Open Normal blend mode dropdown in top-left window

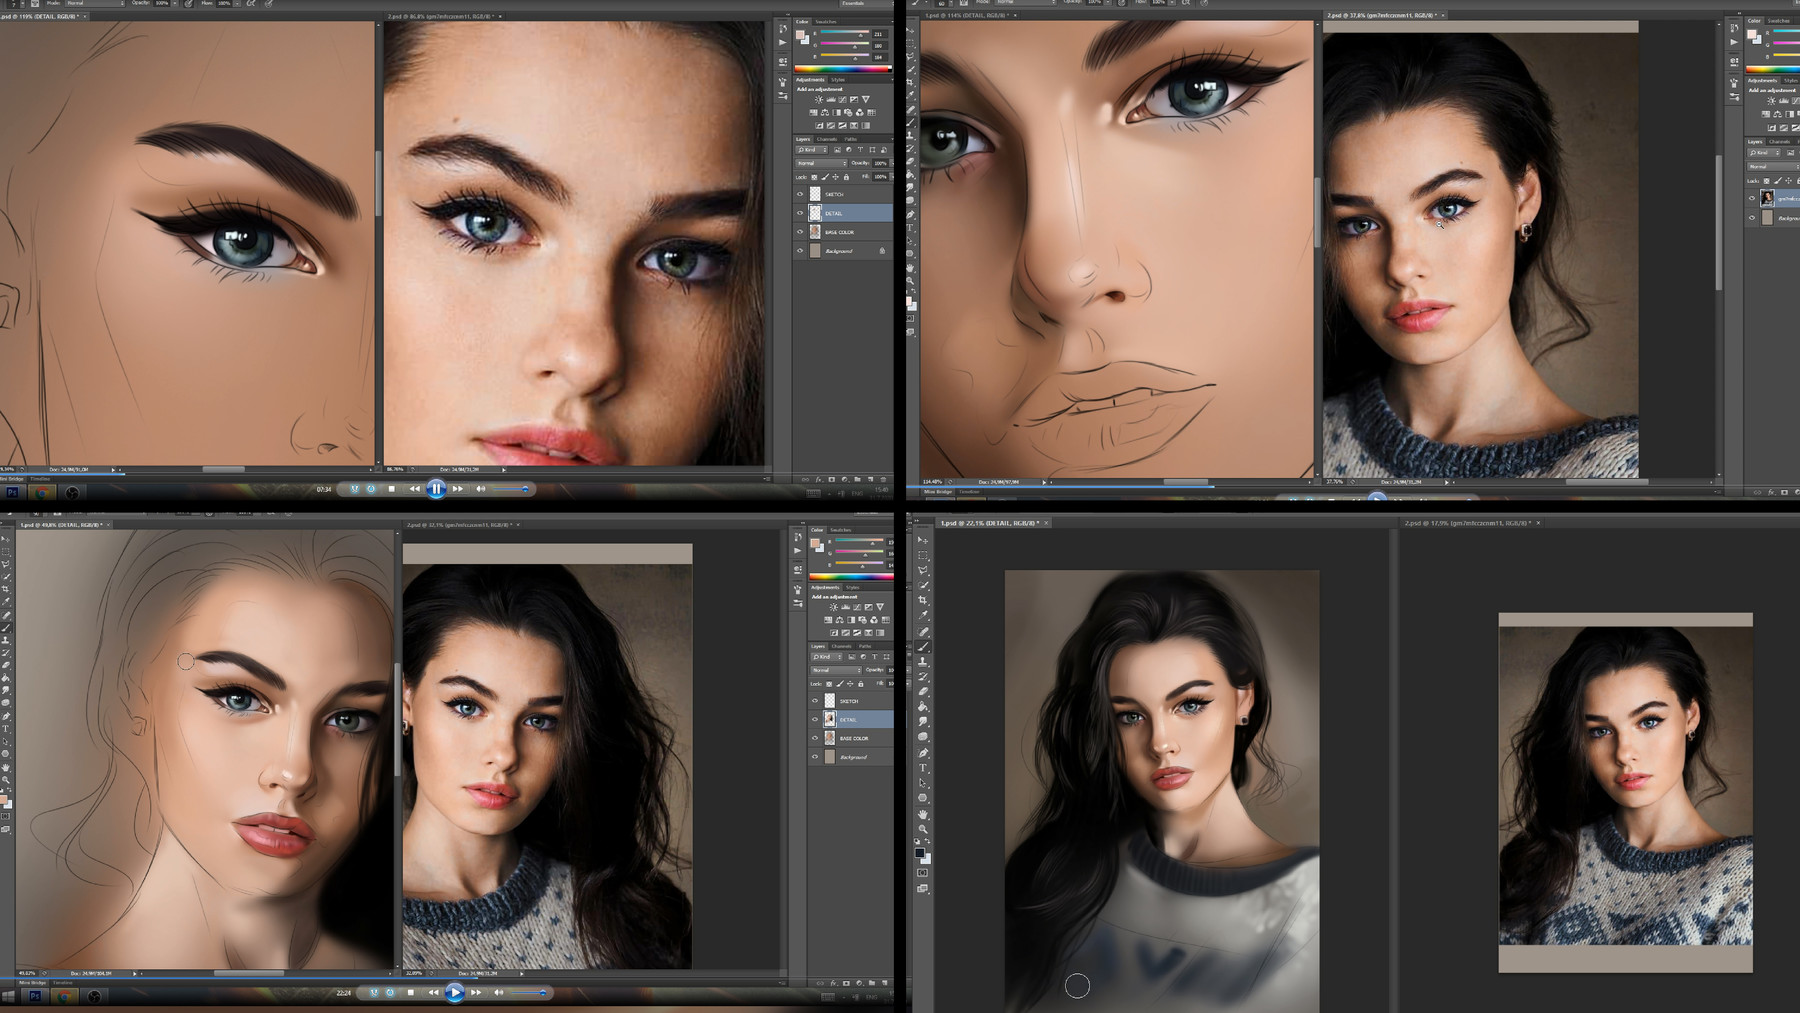[x=821, y=163]
